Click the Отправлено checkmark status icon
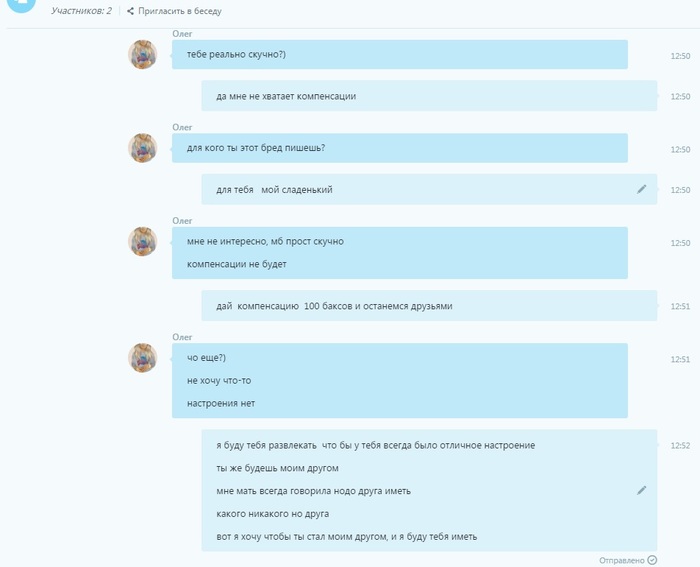This screenshot has height=567, width=700. (x=652, y=560)
